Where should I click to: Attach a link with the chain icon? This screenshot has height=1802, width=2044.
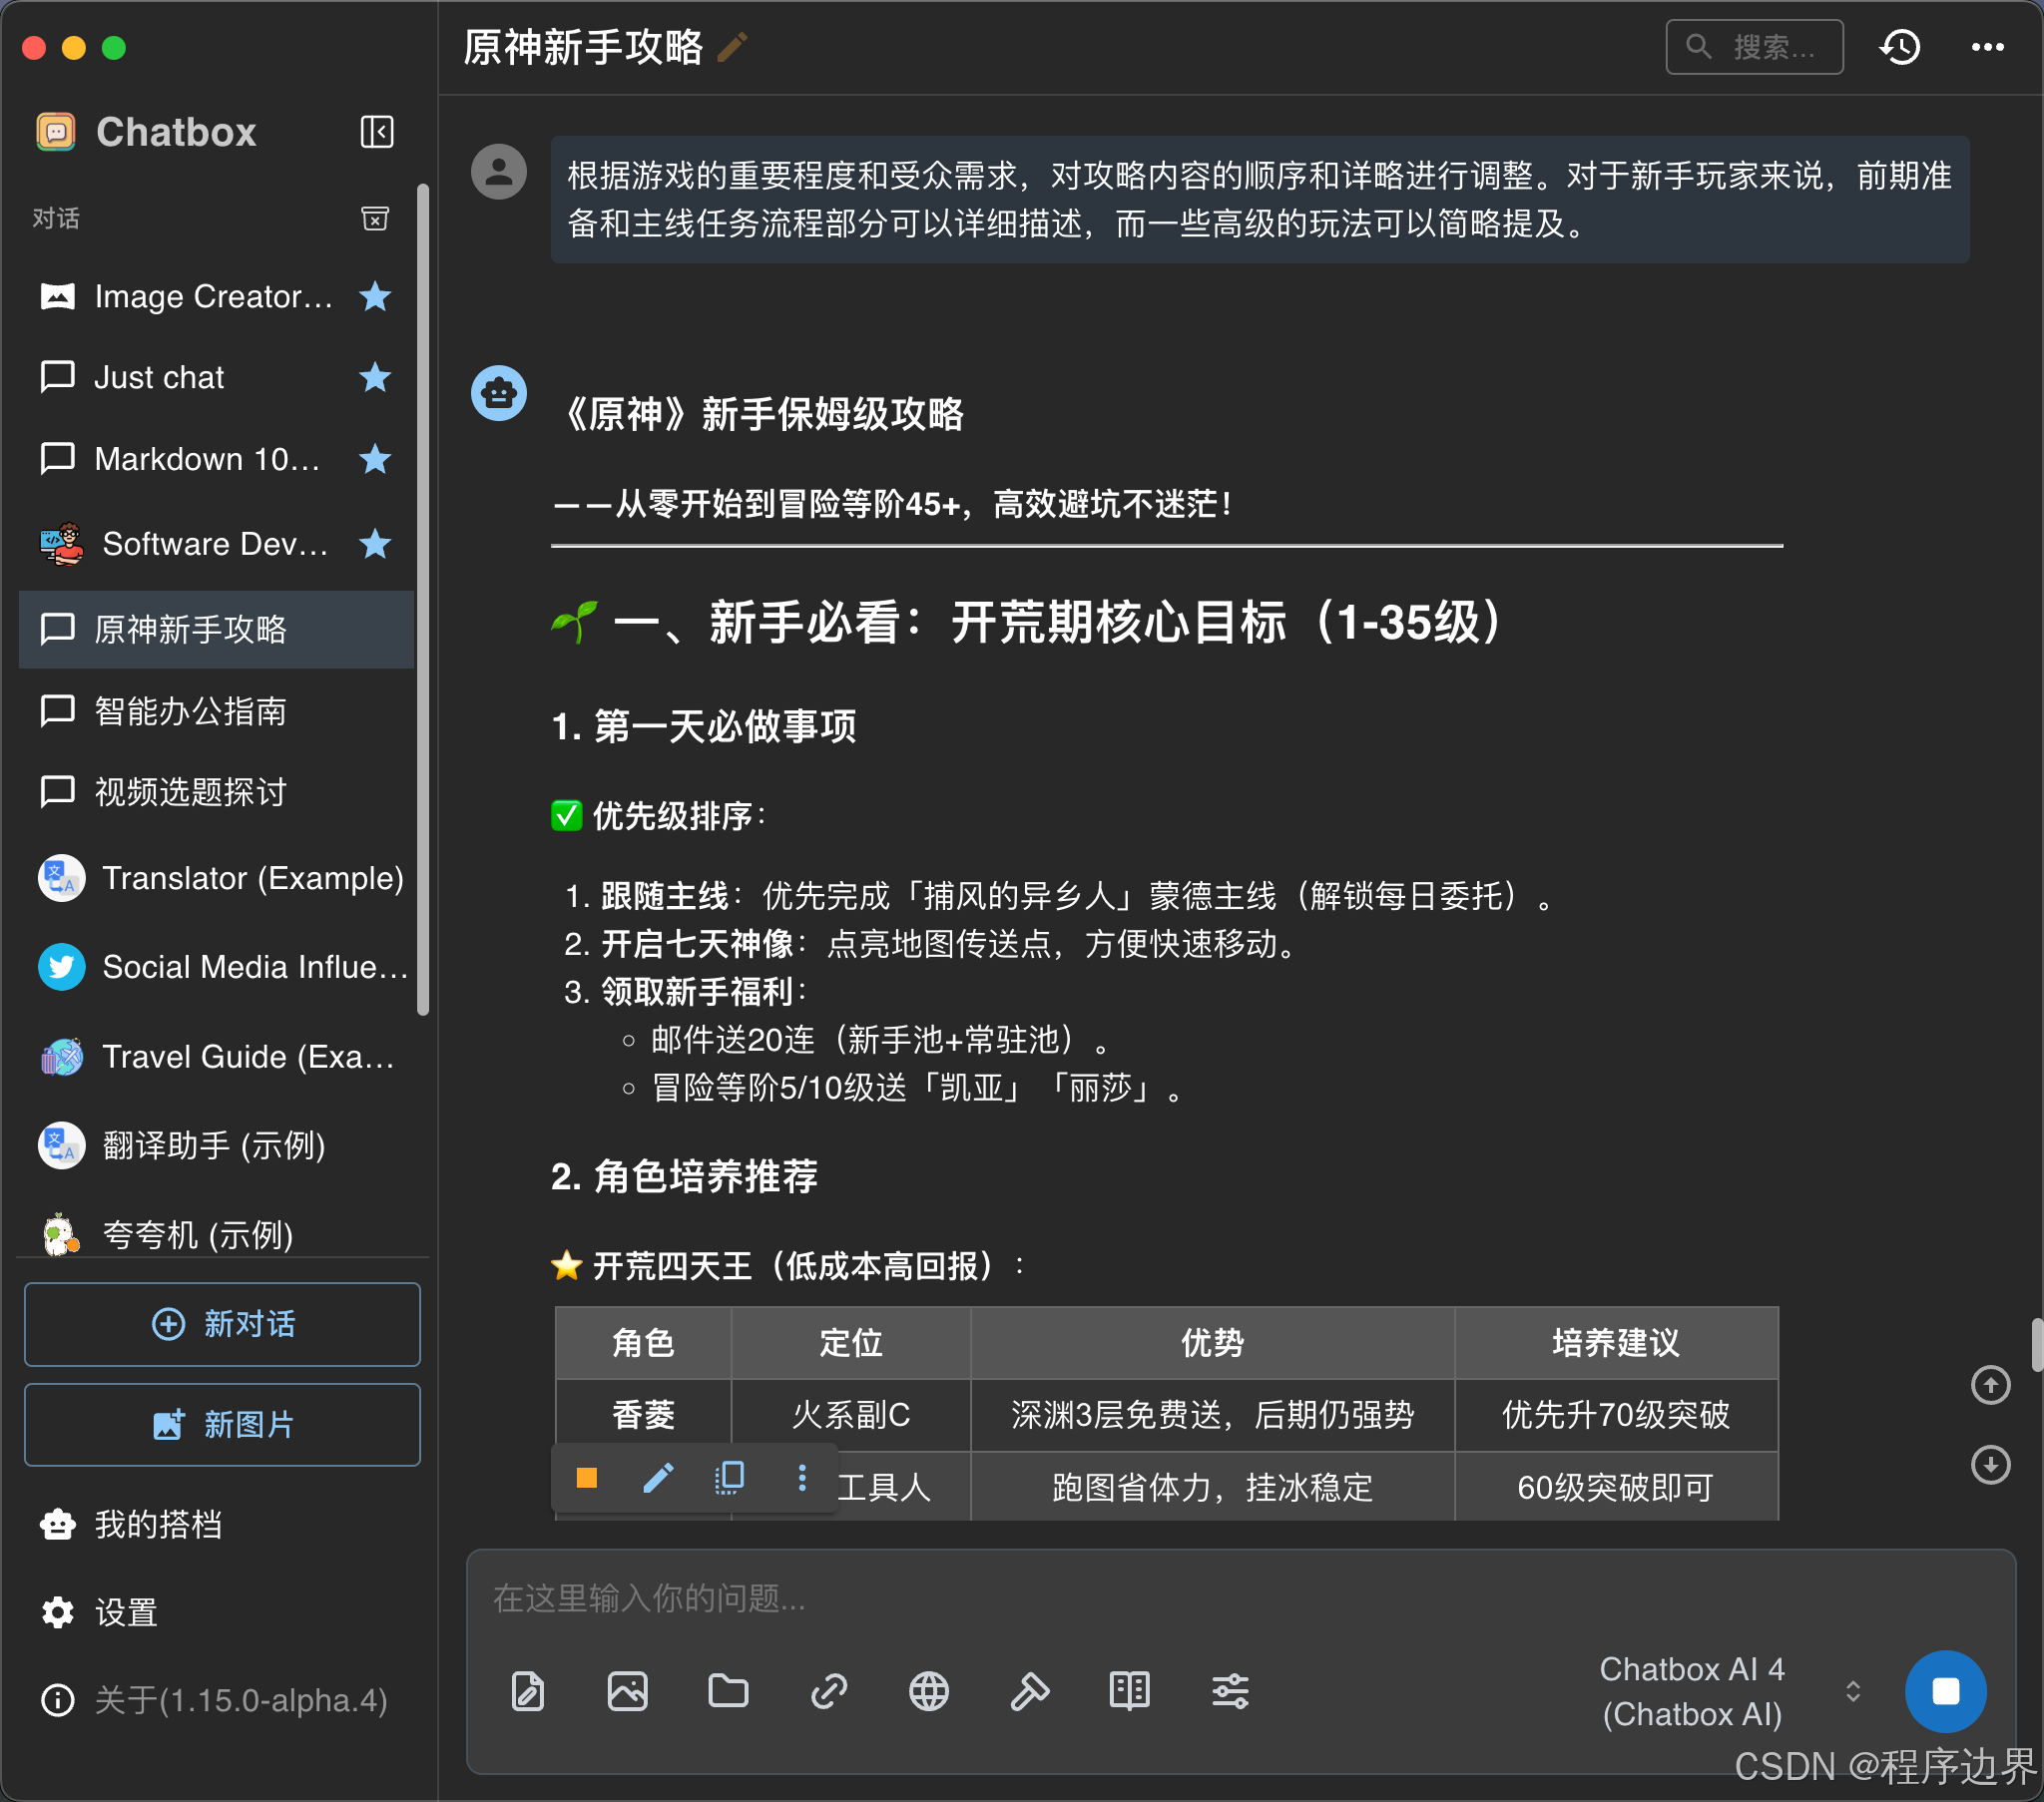coord(829,1692)
